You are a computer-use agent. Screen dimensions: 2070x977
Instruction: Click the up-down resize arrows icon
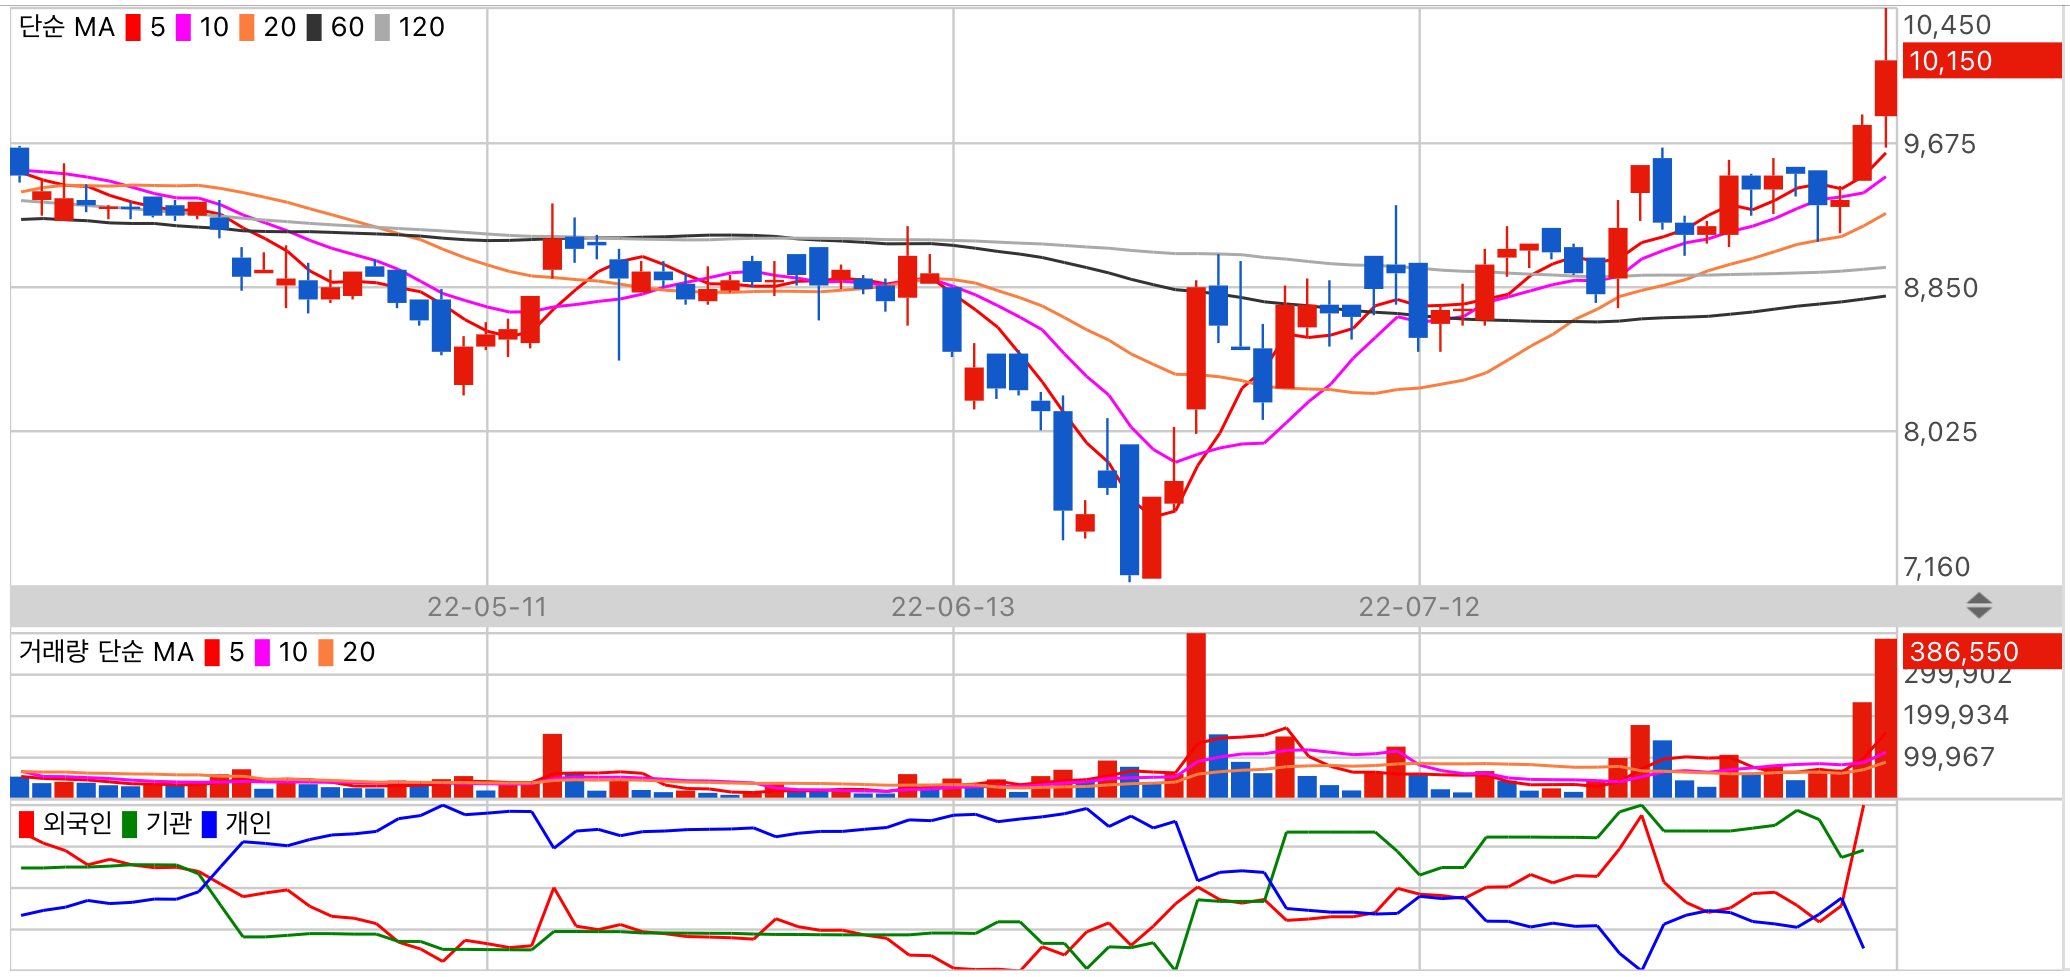tap(1979, 605)
